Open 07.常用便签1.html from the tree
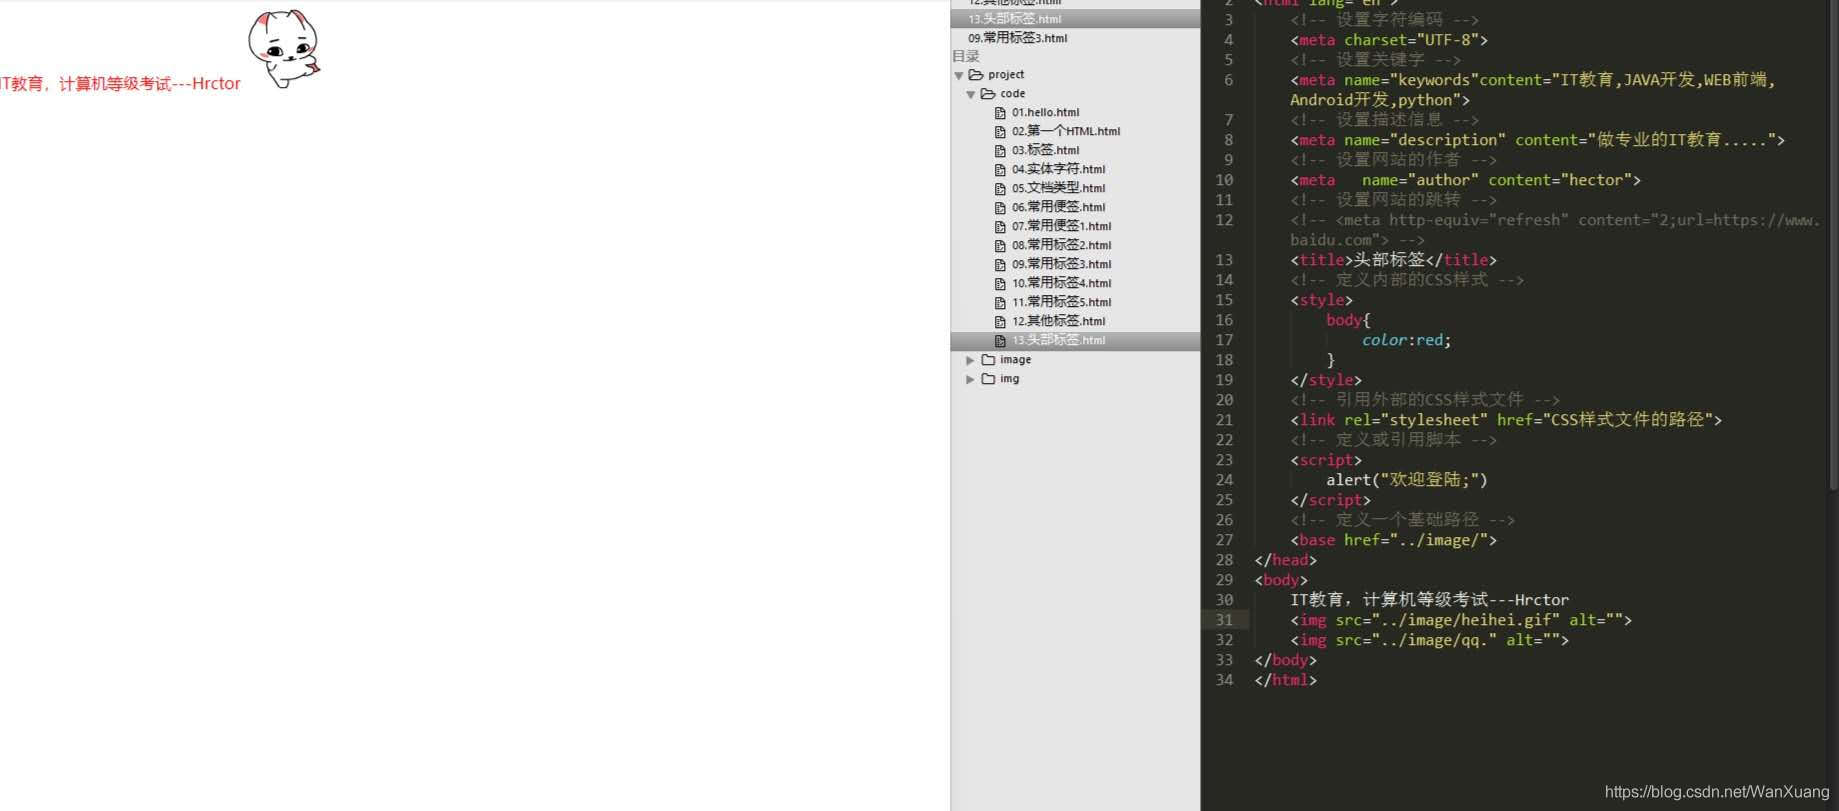Viewport: 1839px width, 811px height. (x=1061, y=227)
